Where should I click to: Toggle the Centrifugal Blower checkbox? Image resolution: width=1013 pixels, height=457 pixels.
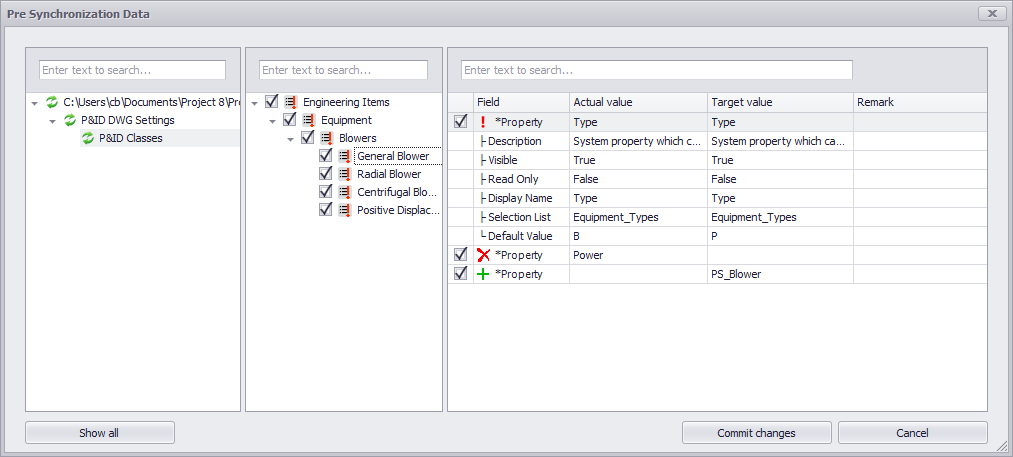(326, 192)
